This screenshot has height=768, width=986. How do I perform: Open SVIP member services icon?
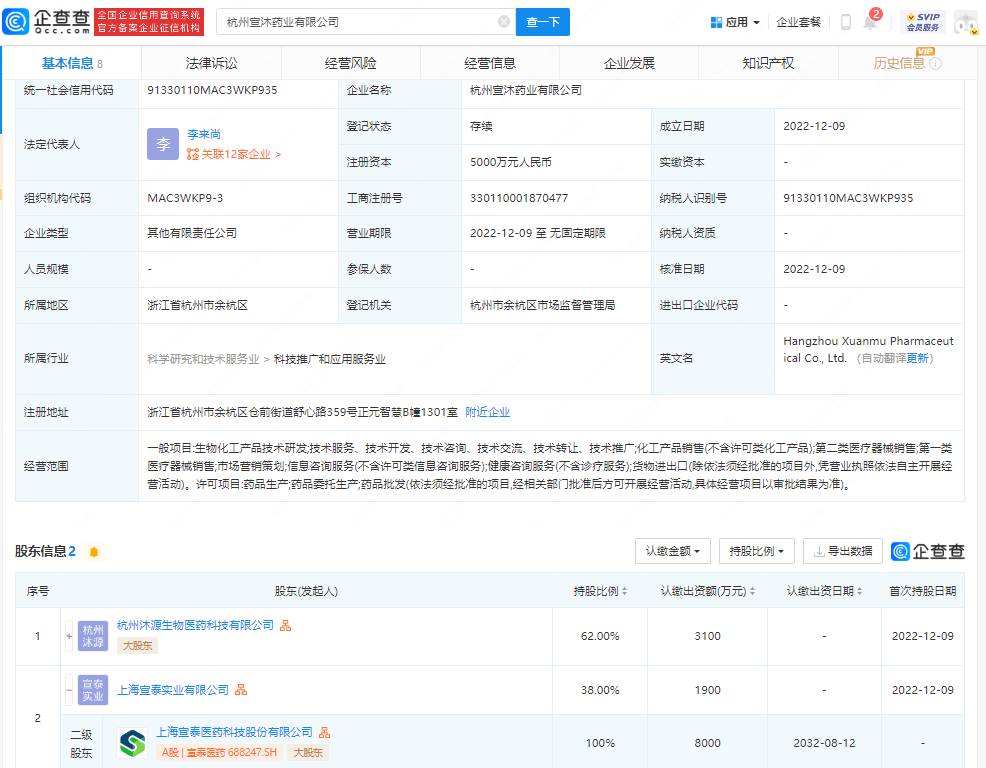pos(922,22)
